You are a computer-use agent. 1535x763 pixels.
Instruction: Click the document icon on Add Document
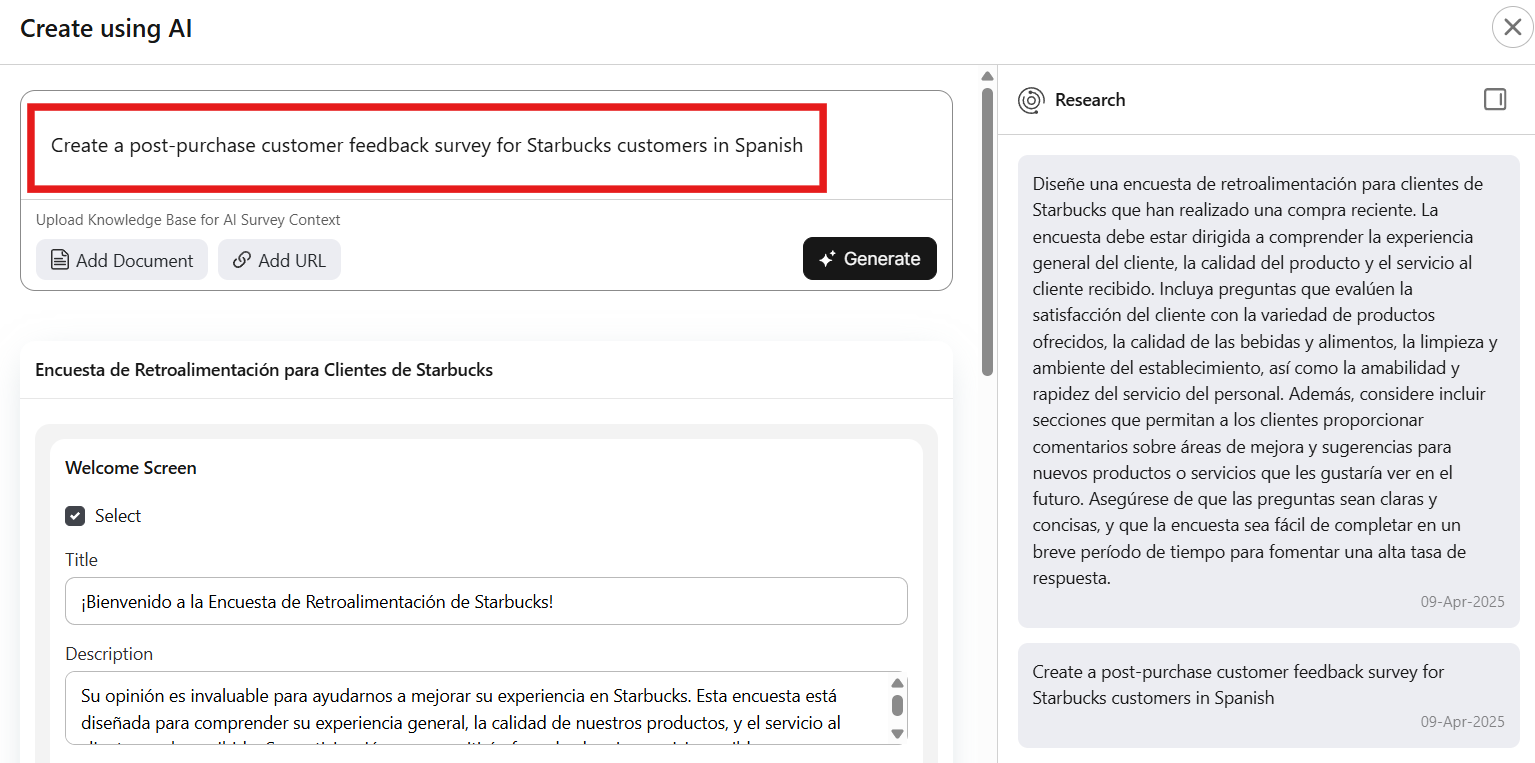tap(61, 259)
